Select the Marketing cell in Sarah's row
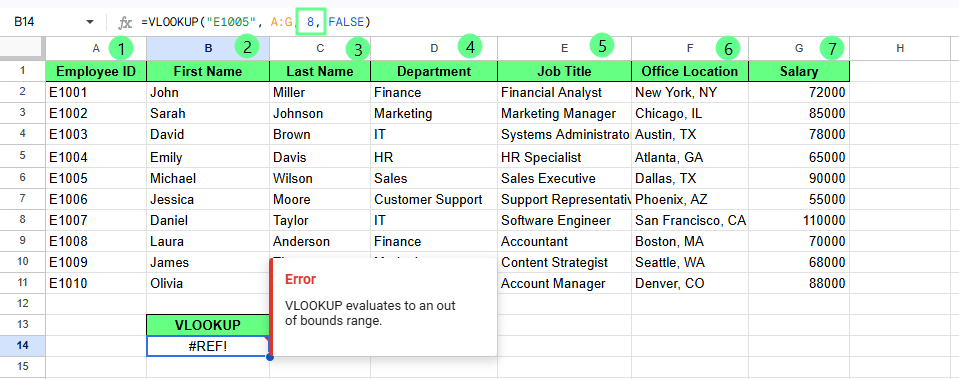The image size is (959, 379). [x=434, y=113]
